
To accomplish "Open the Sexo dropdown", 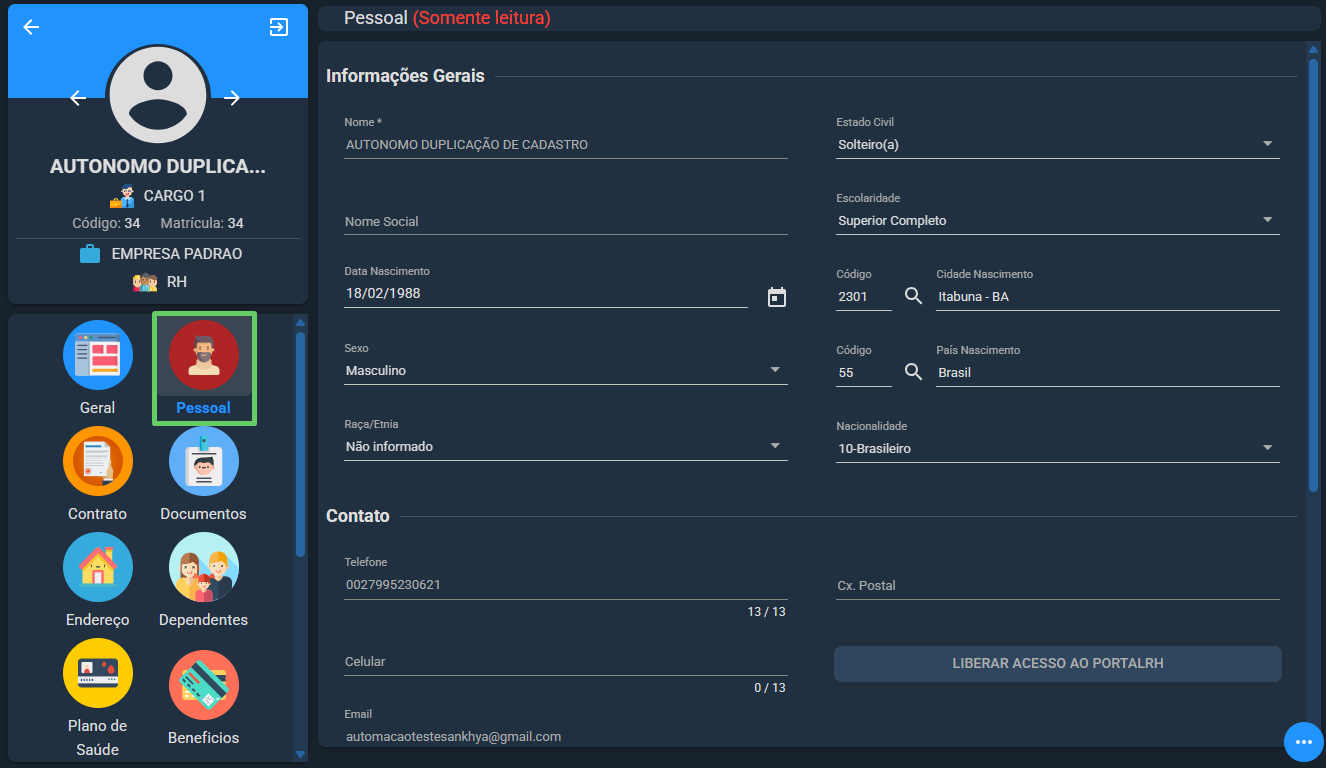I will pos(776,370).
